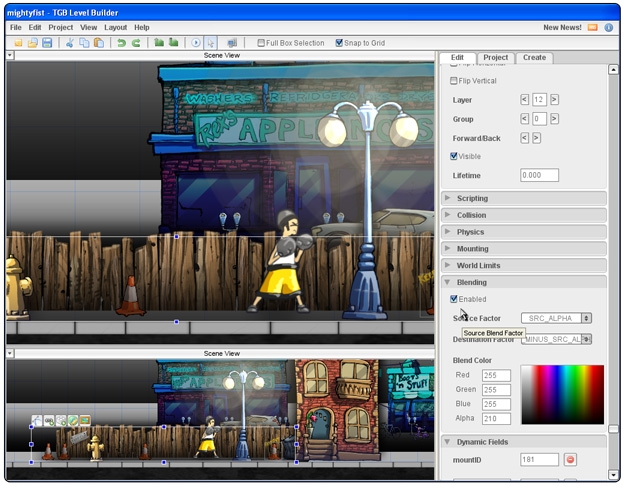Click the link-with-green-plus selection icon

[x=49, y=420]
